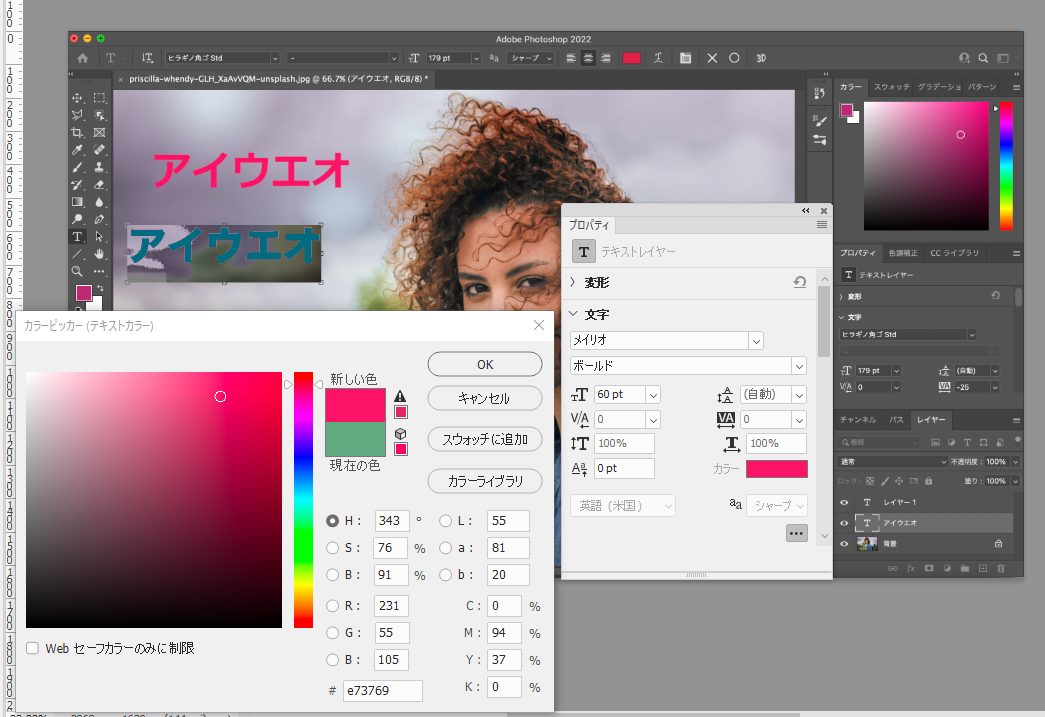Open the スウォッチ panel tab
Viewport: 1045px width, 717px height.
click(x=893, y=86)
